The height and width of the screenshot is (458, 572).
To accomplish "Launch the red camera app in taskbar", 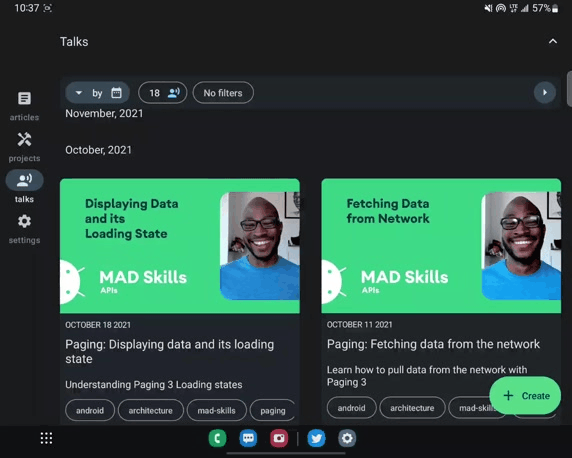I will coord(279,438).
